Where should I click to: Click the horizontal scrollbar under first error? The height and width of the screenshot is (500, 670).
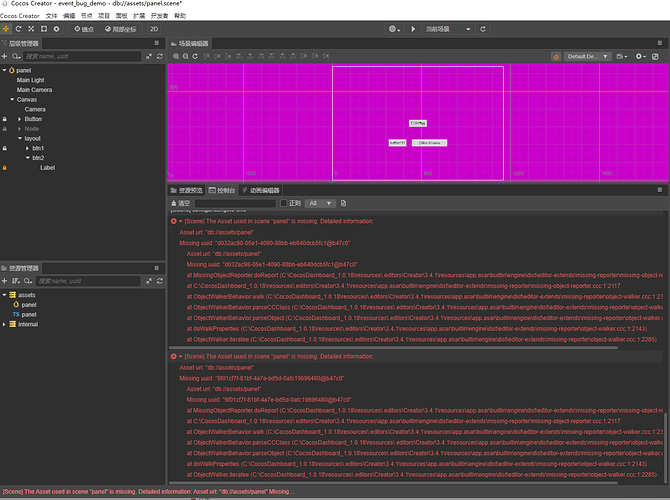click(393, 348)
